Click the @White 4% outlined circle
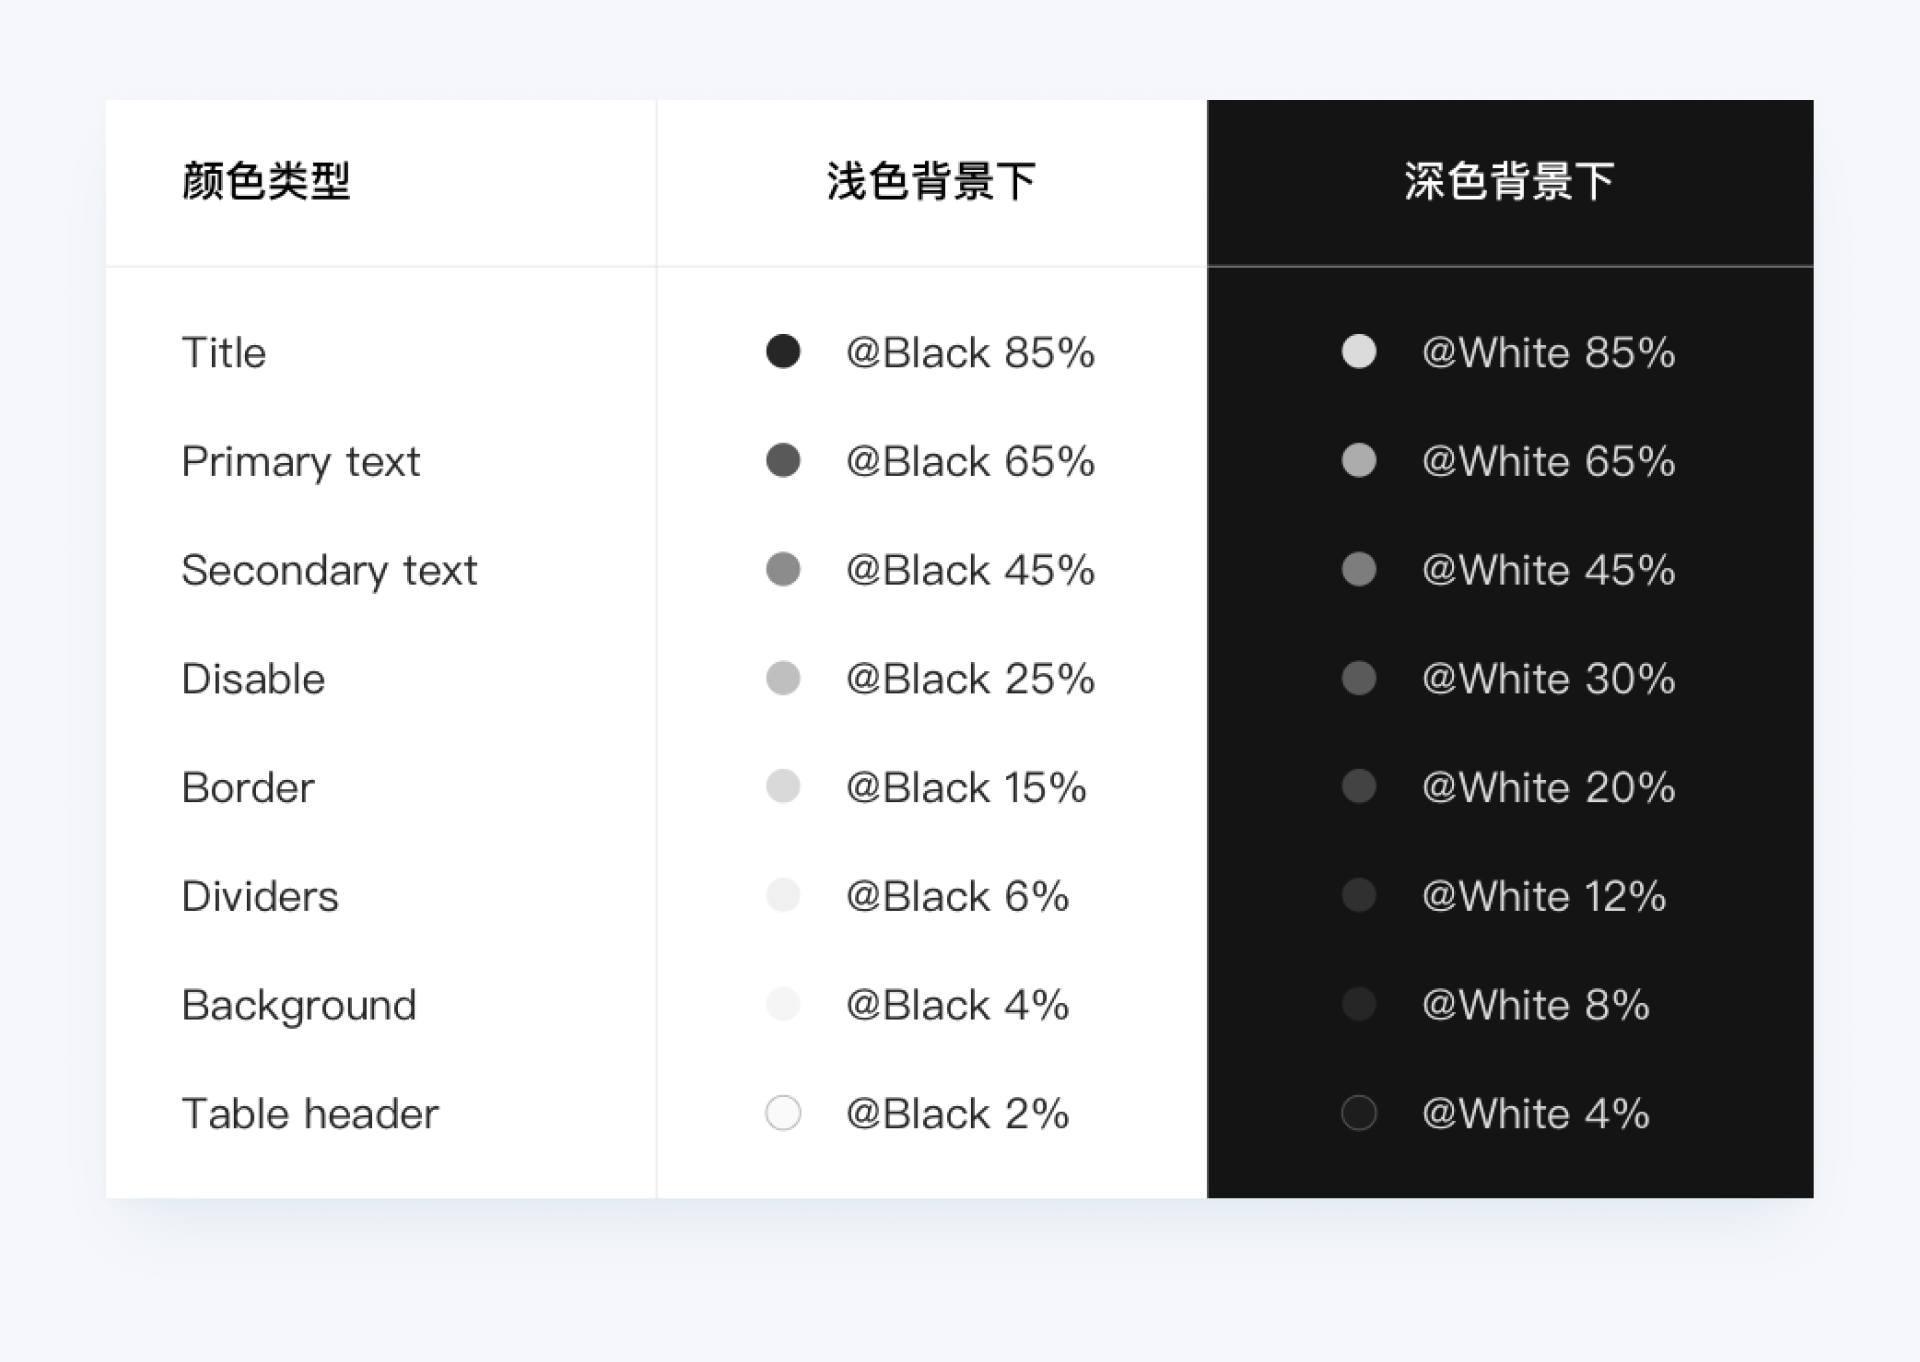This screenshot has height=1362, width=1920. click(x=1359, y=1113)
